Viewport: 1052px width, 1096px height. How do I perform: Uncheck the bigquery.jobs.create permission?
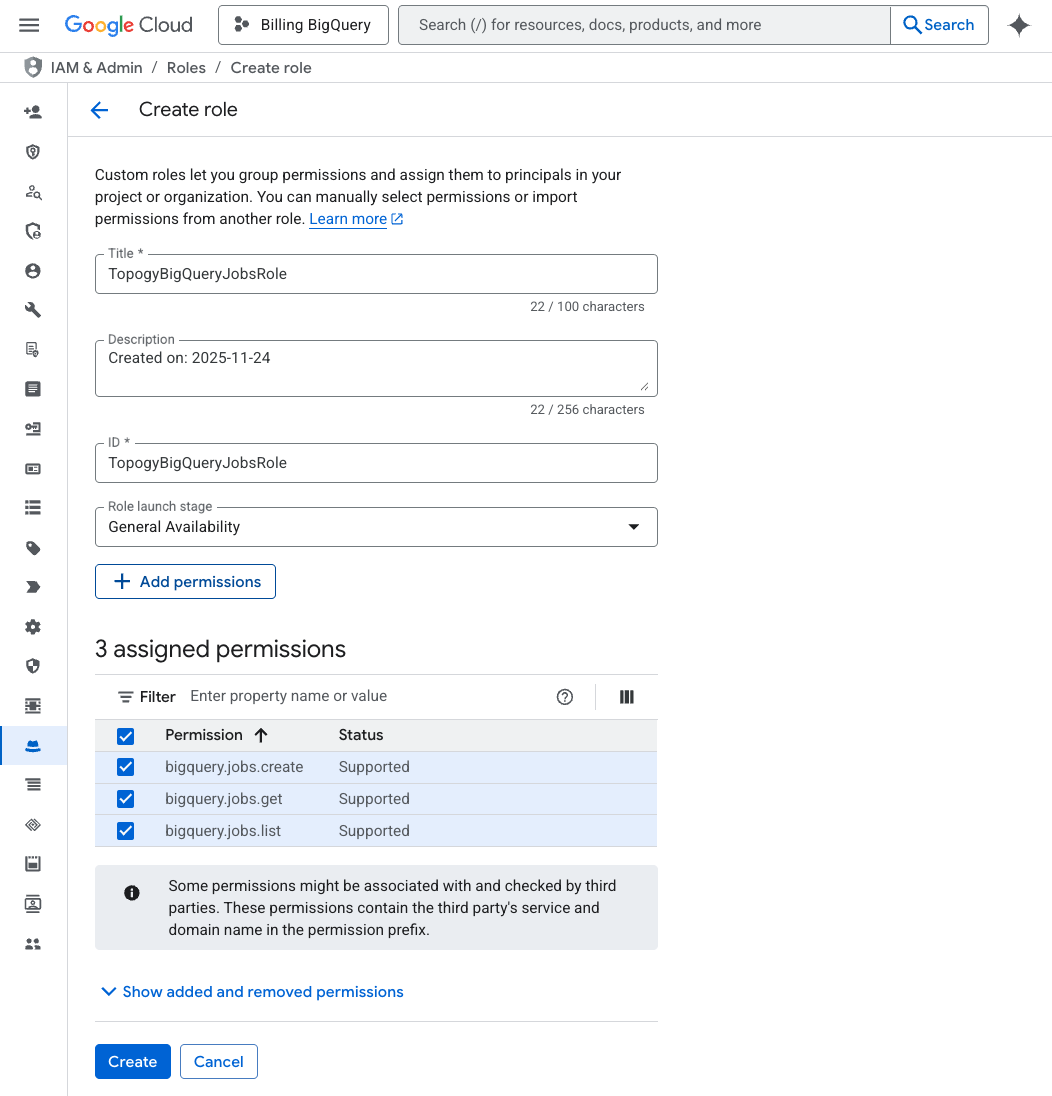[126, 767]
